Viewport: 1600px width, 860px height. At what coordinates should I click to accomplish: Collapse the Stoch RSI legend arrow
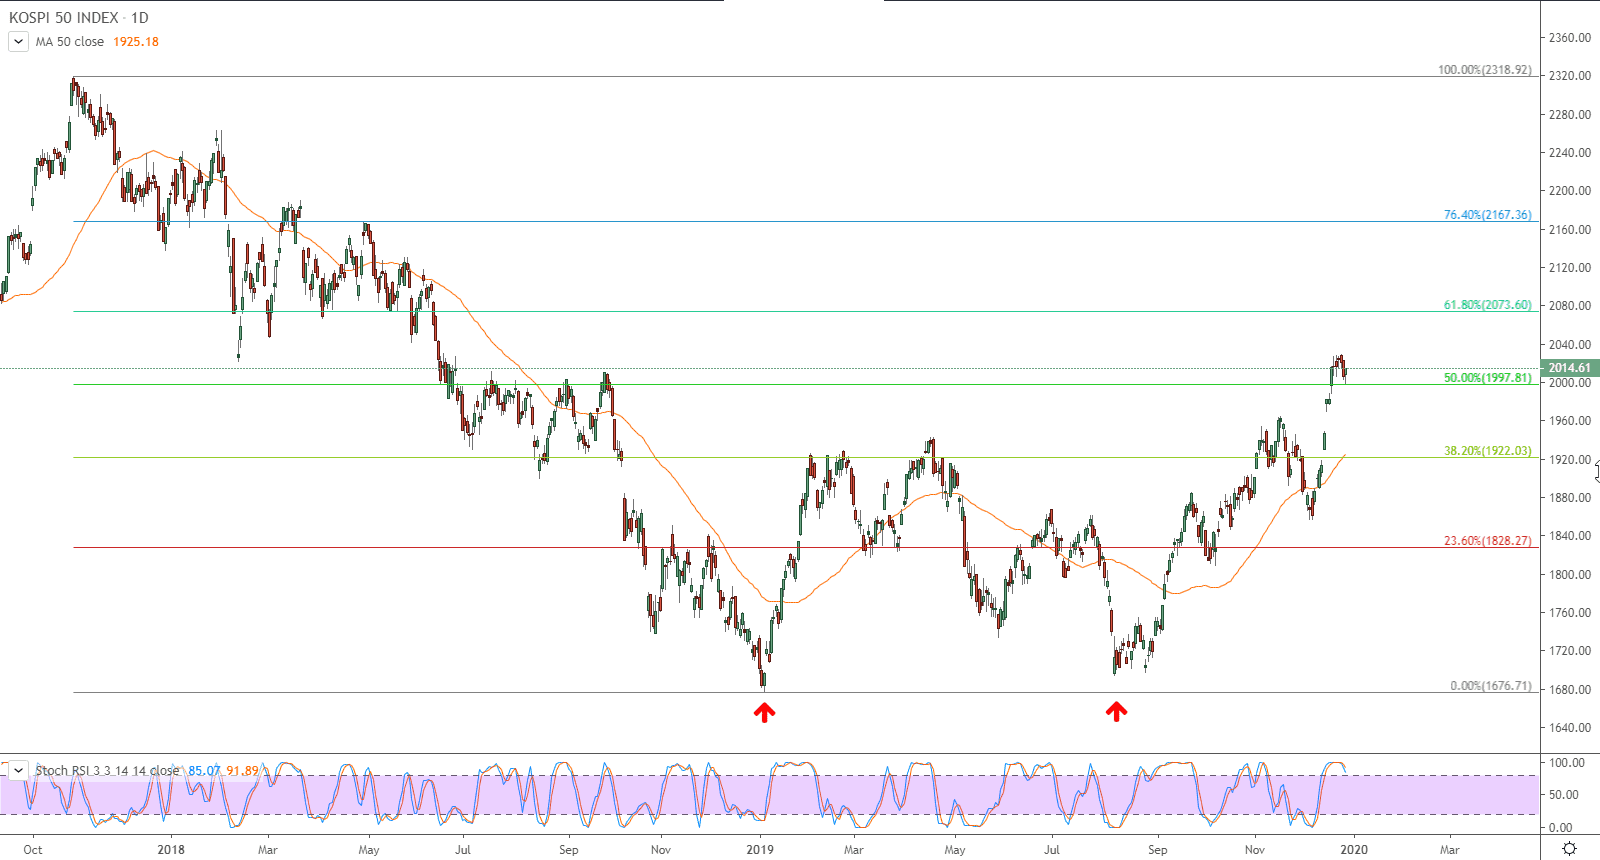(18, 770)
